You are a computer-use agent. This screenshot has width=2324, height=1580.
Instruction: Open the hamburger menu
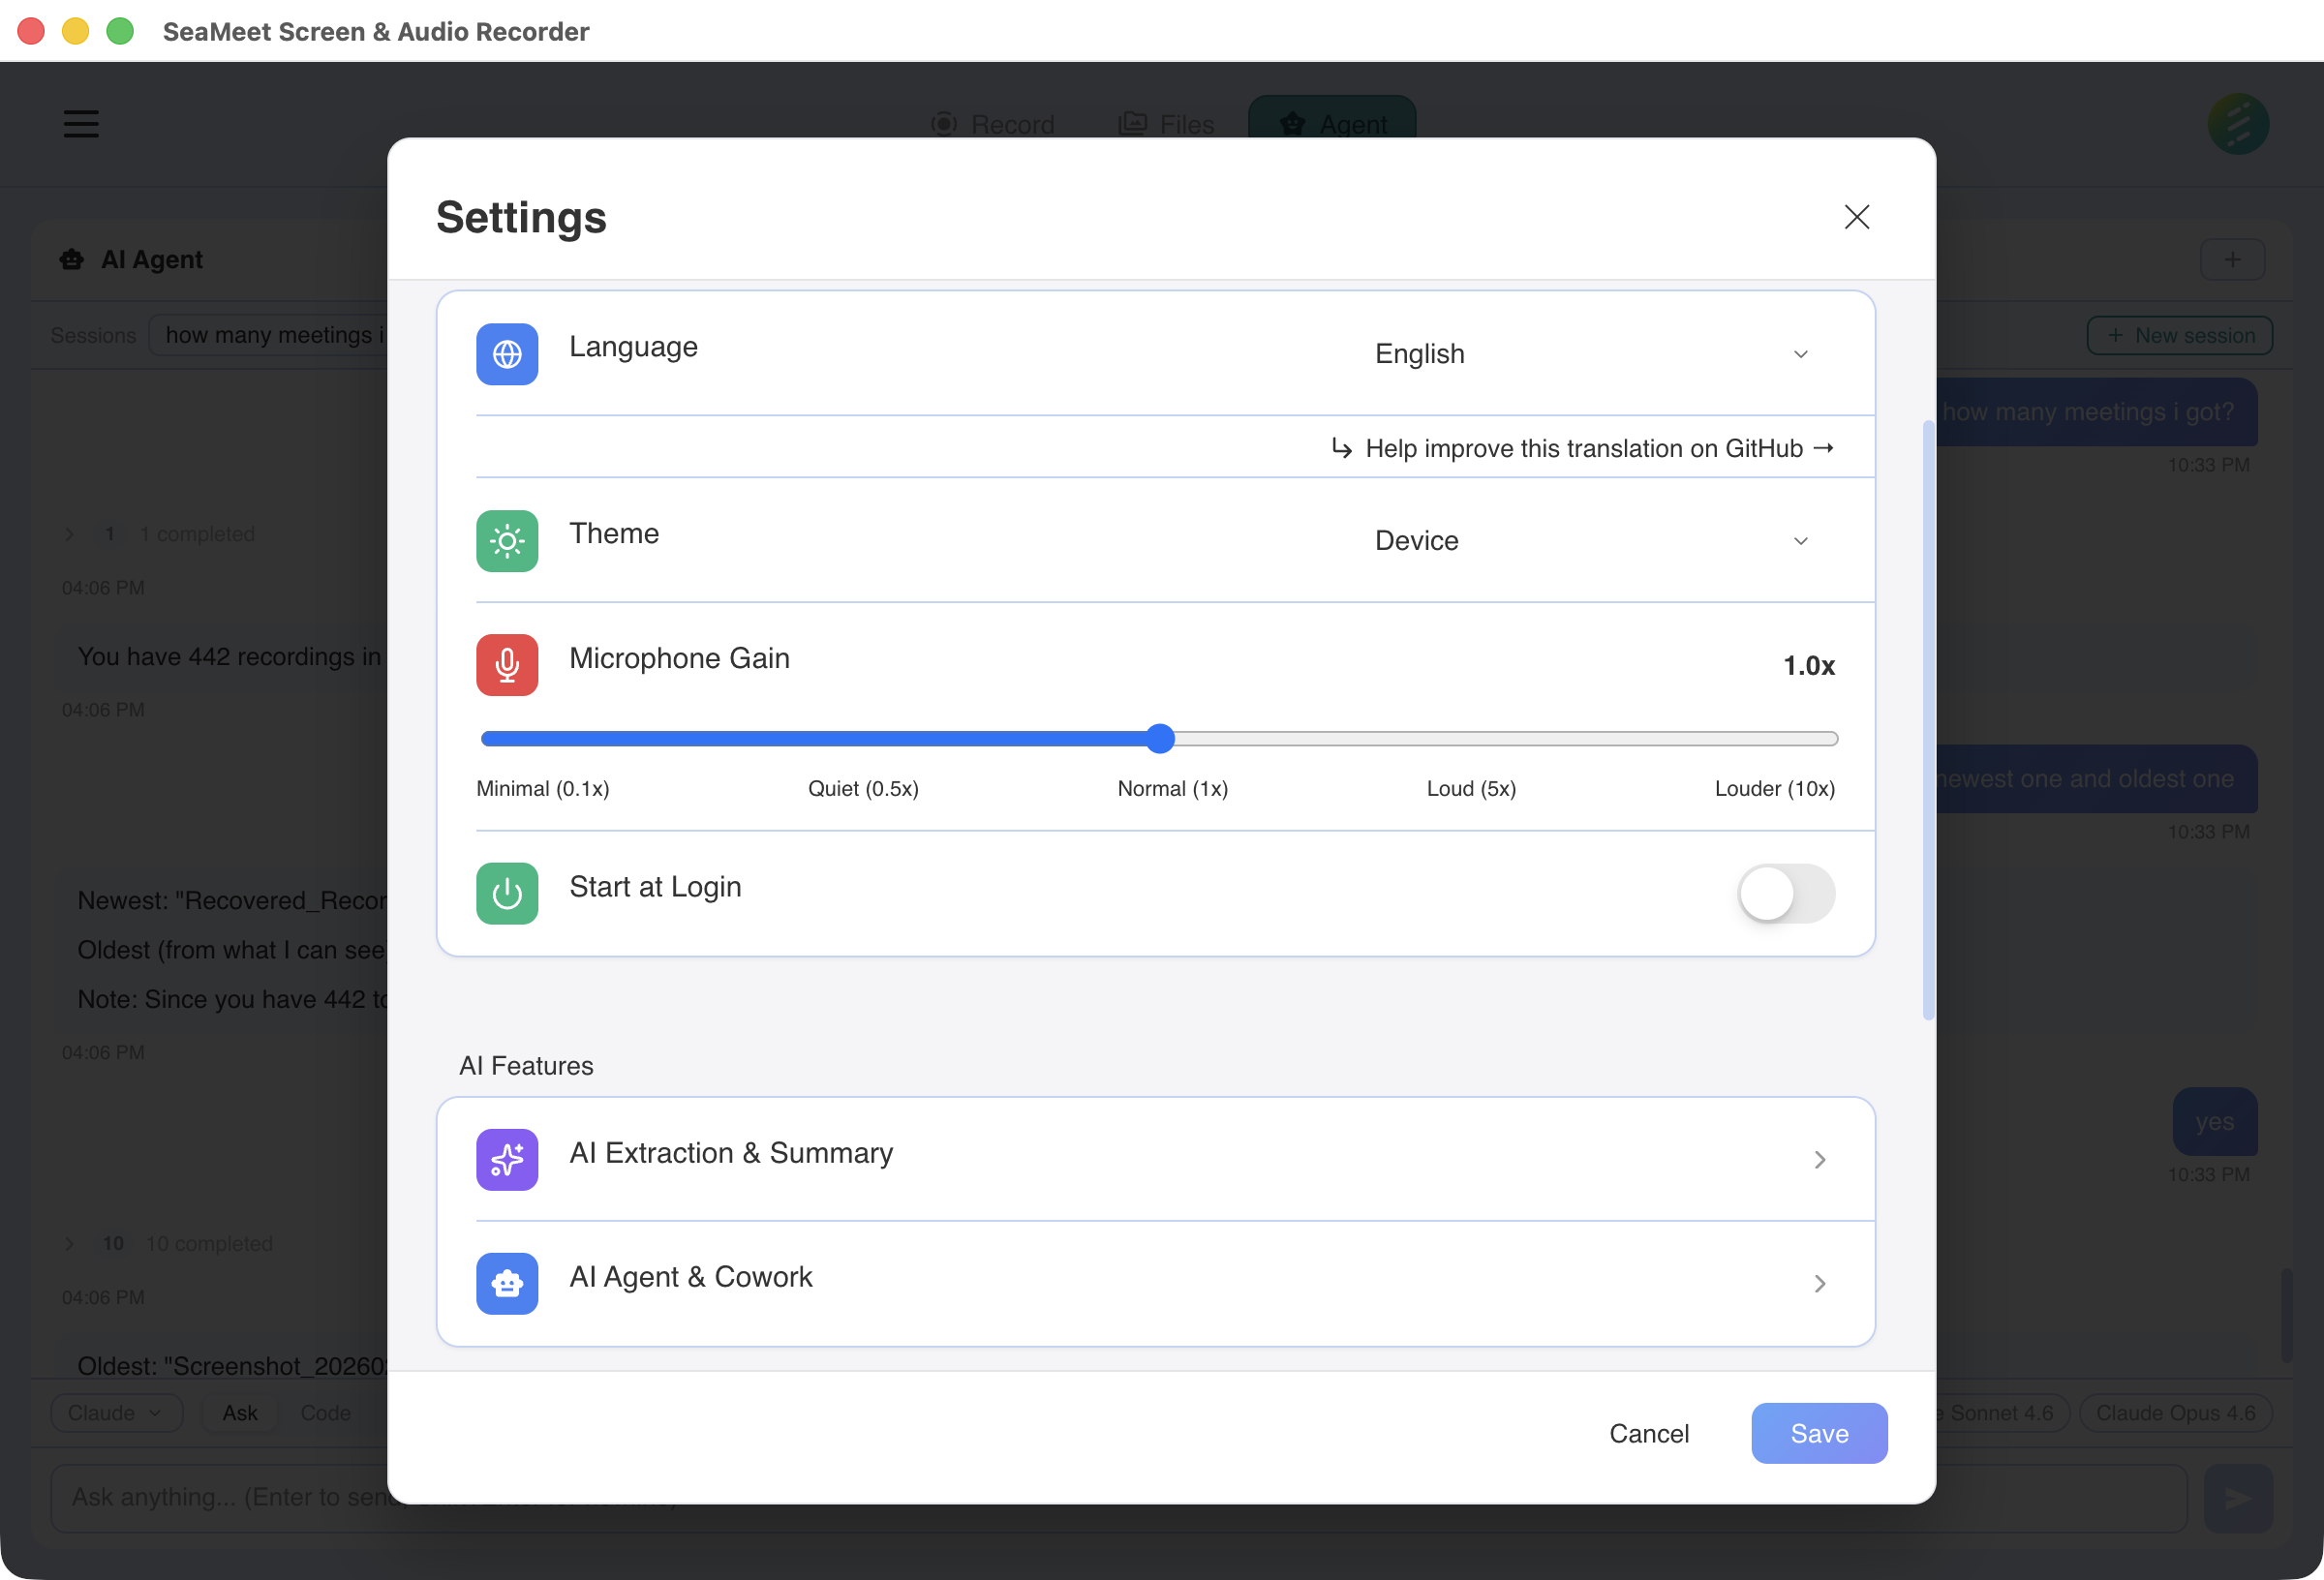(81, 123)
